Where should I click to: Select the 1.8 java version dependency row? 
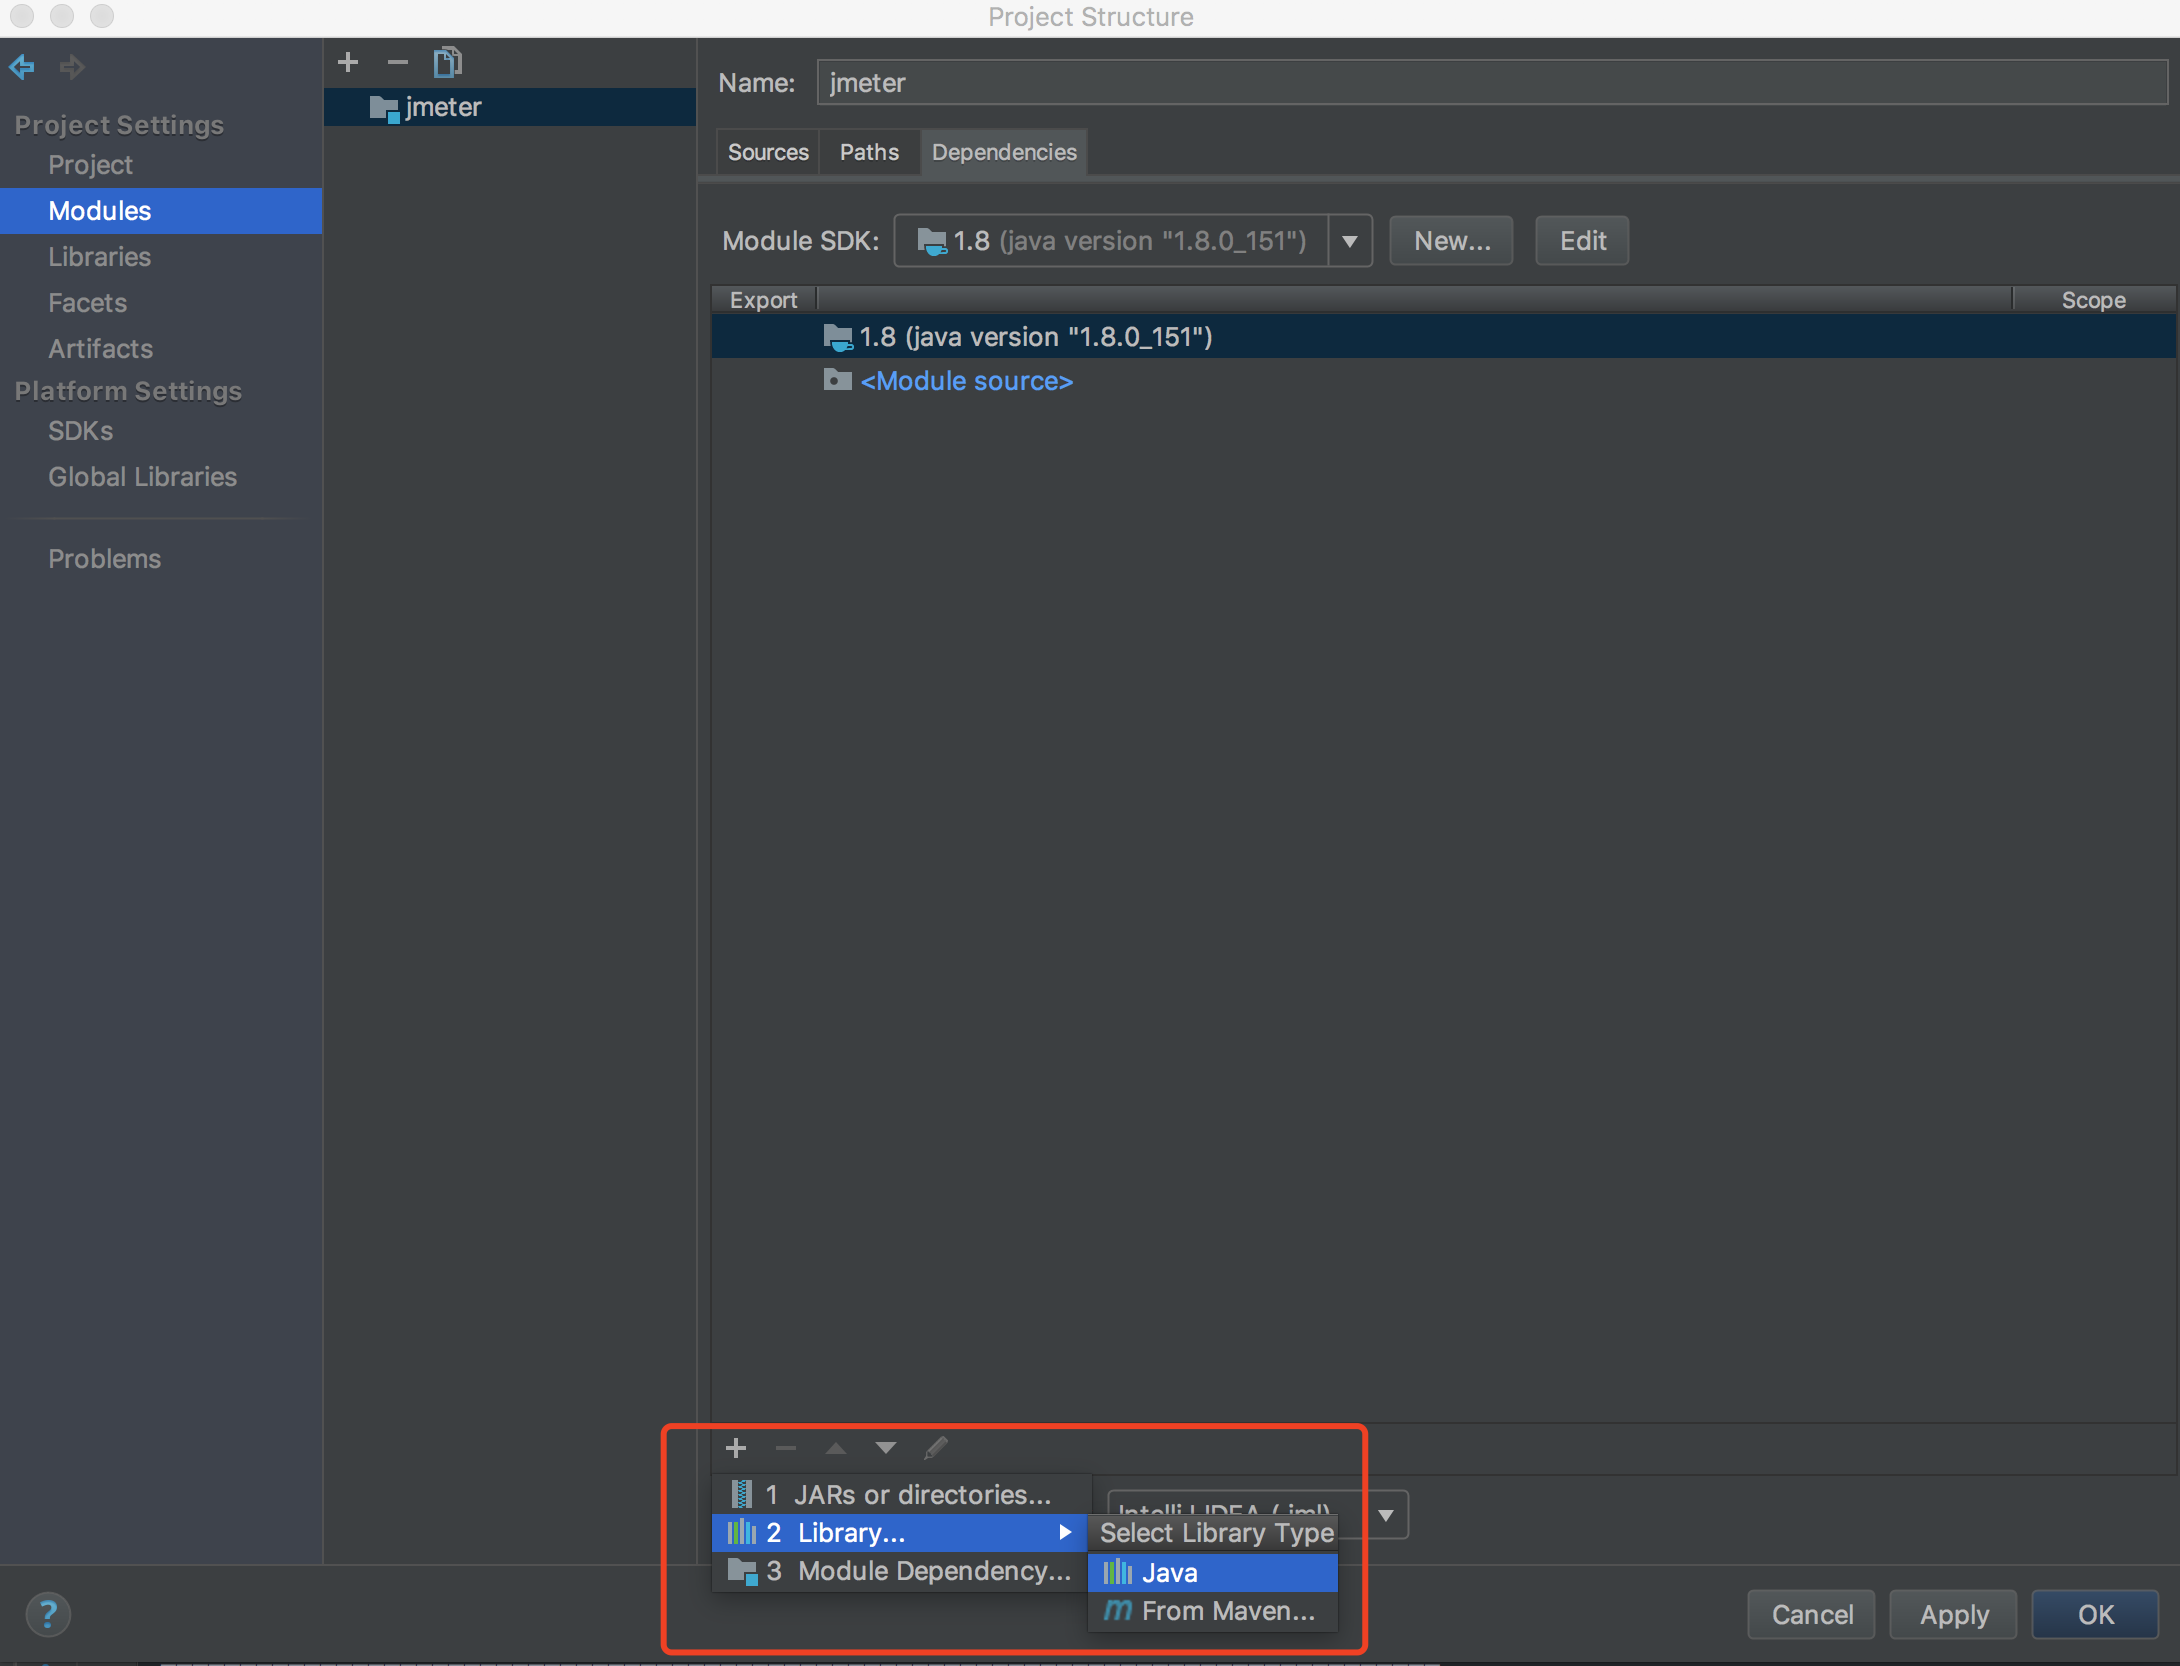(1443, 337)
